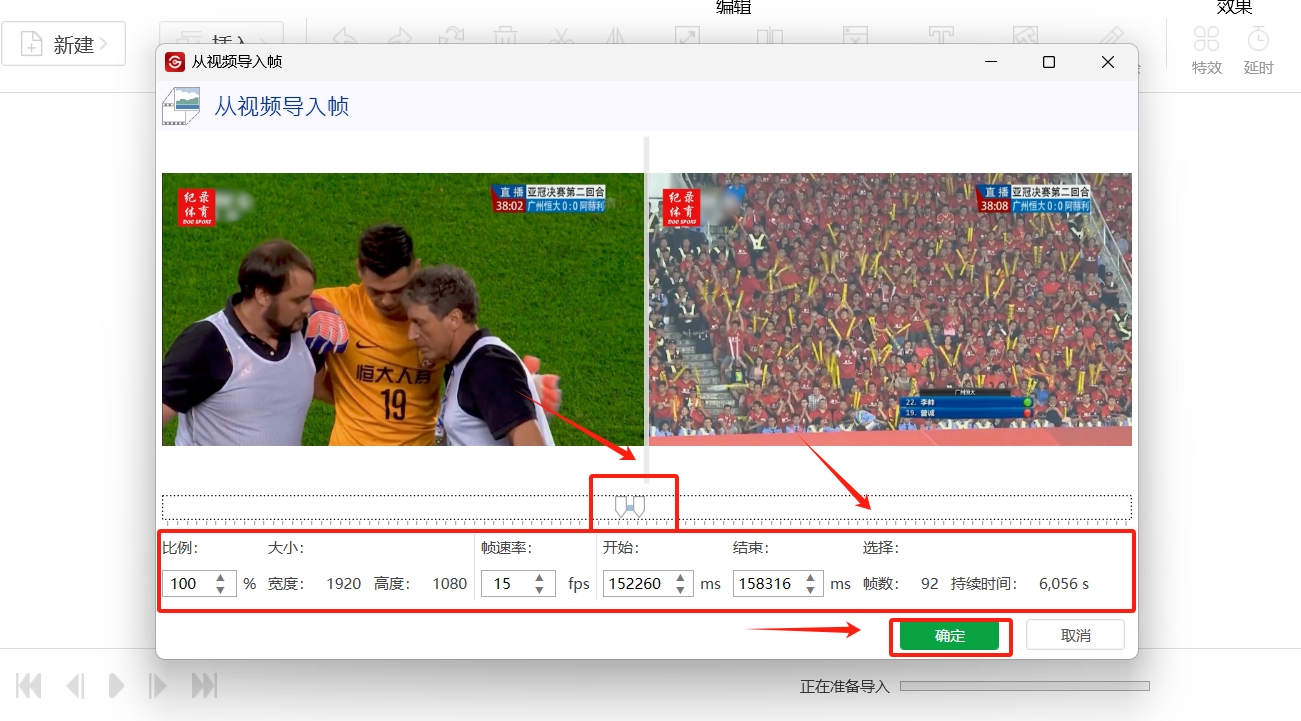Step forward to the next frame

pyautogui.click(x=157, y=685)
